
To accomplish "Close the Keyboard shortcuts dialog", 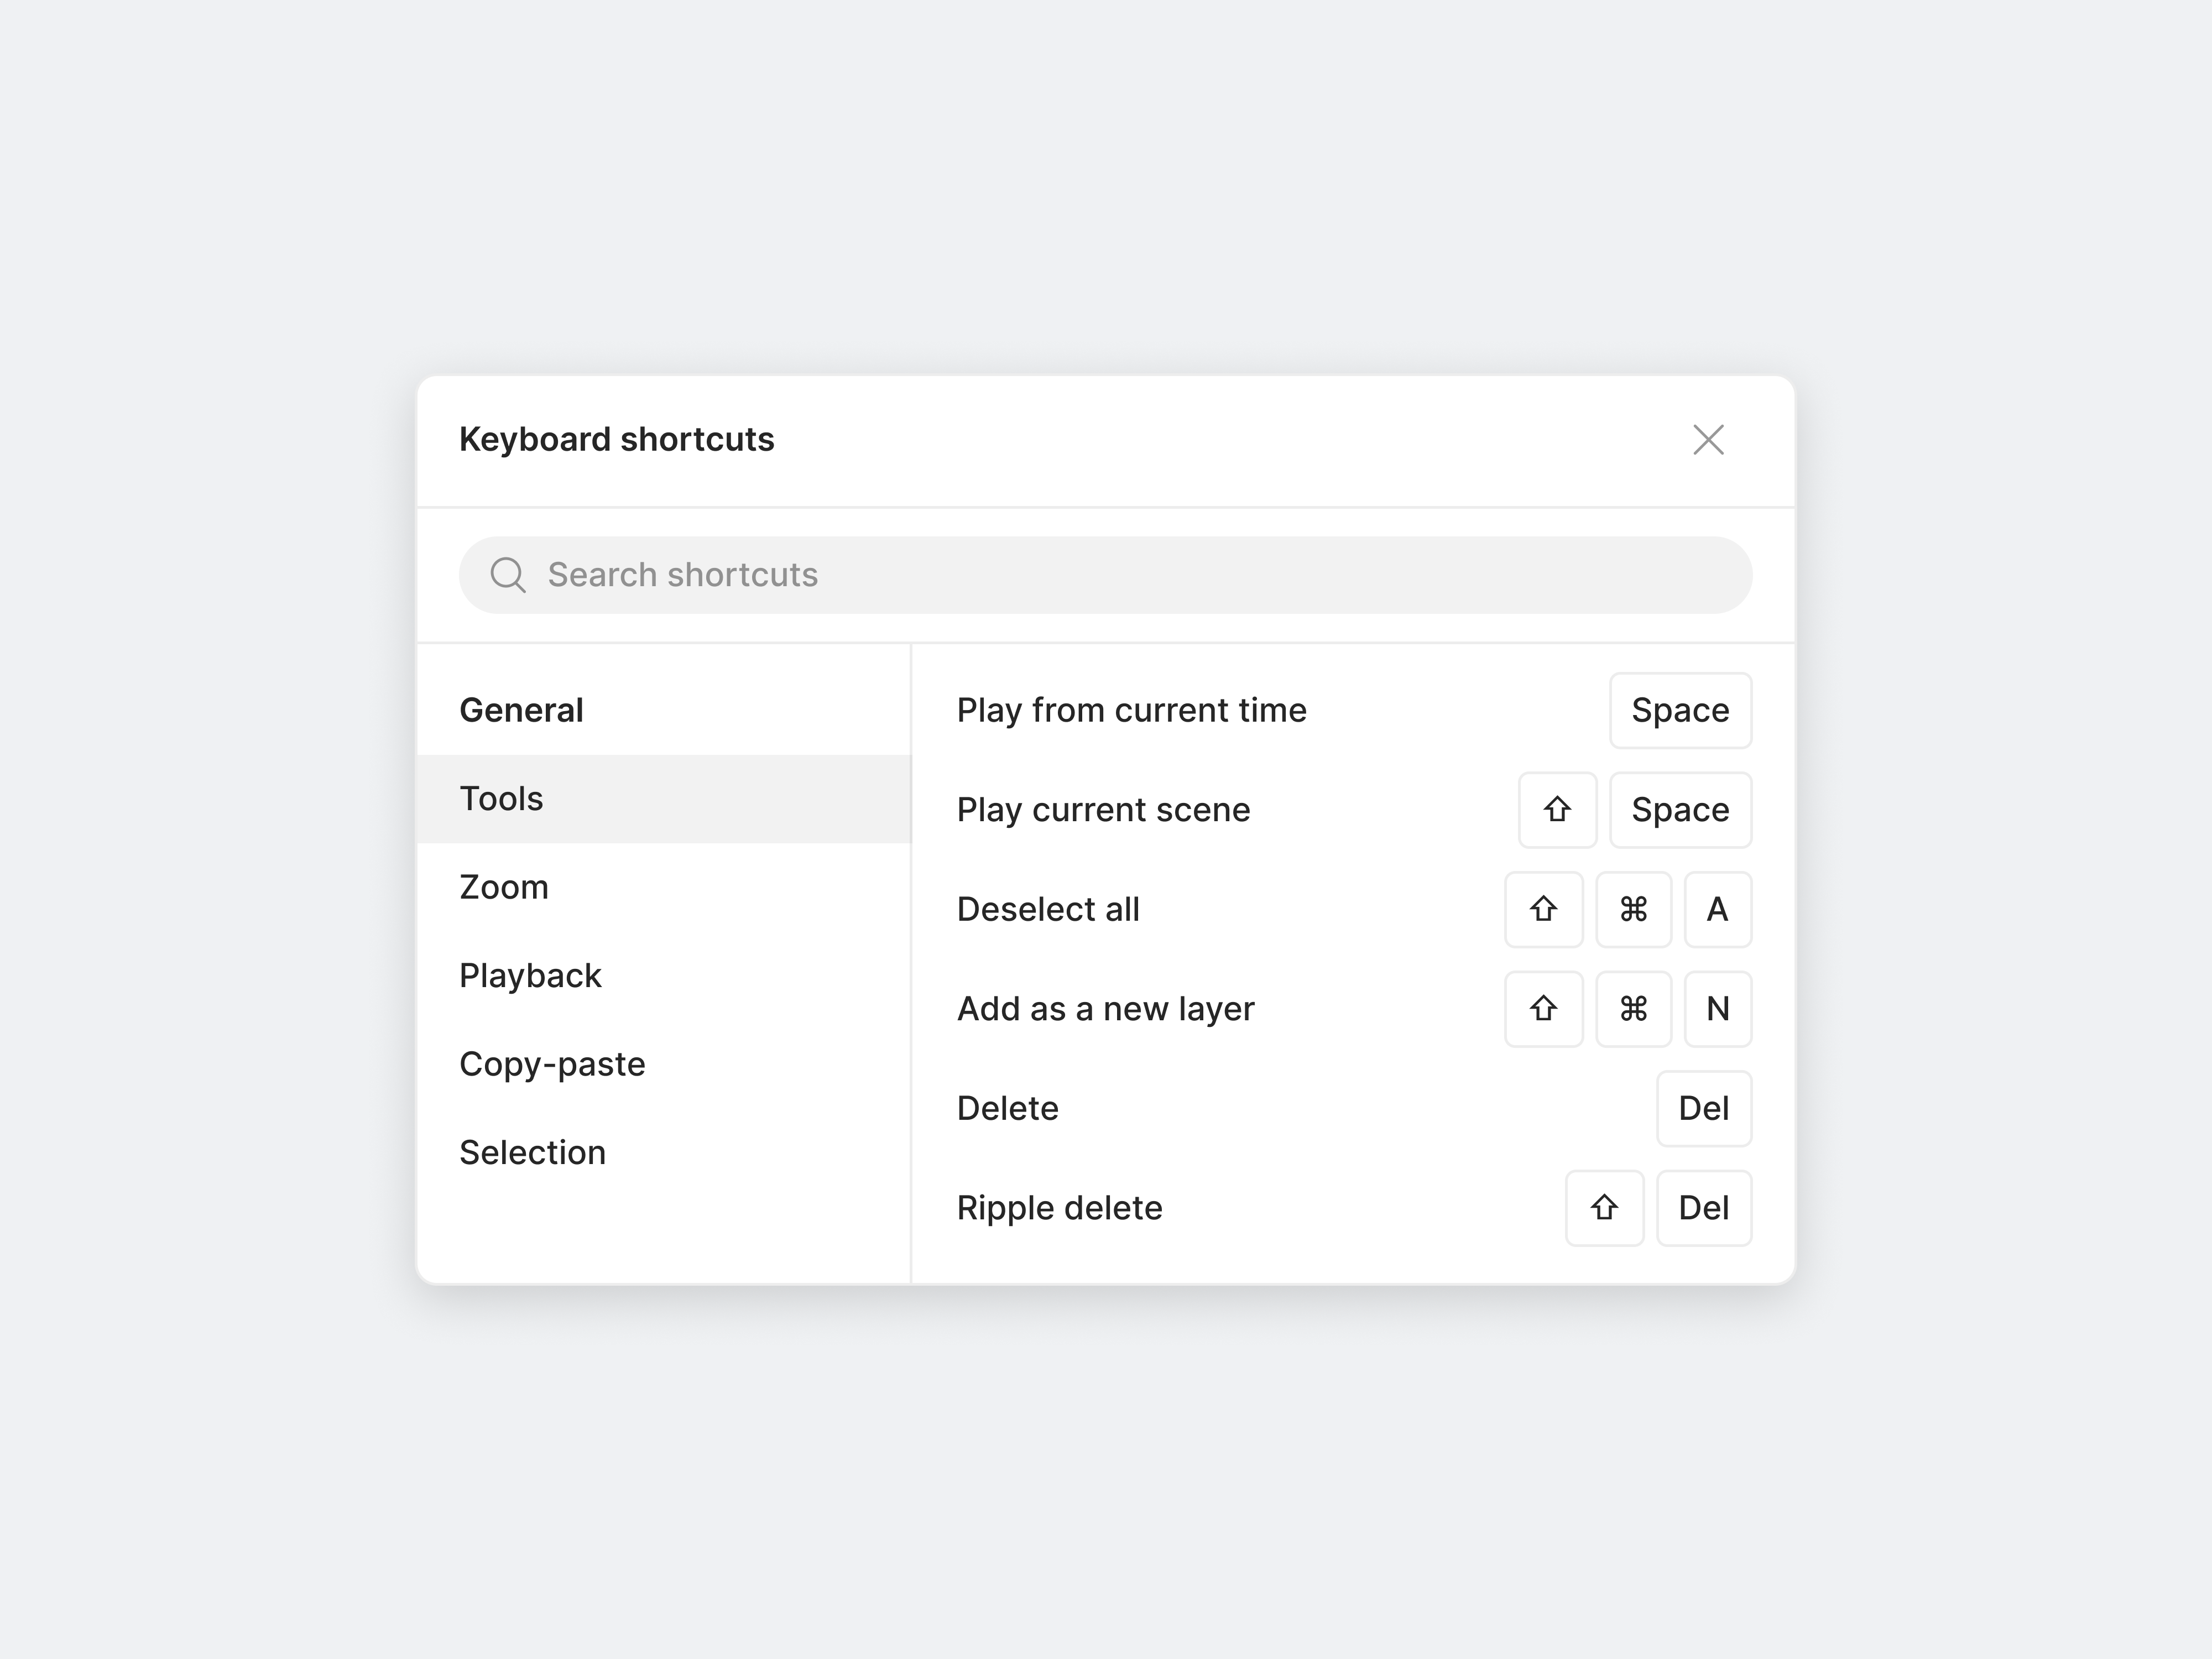I will click(x=1708, y=440).
